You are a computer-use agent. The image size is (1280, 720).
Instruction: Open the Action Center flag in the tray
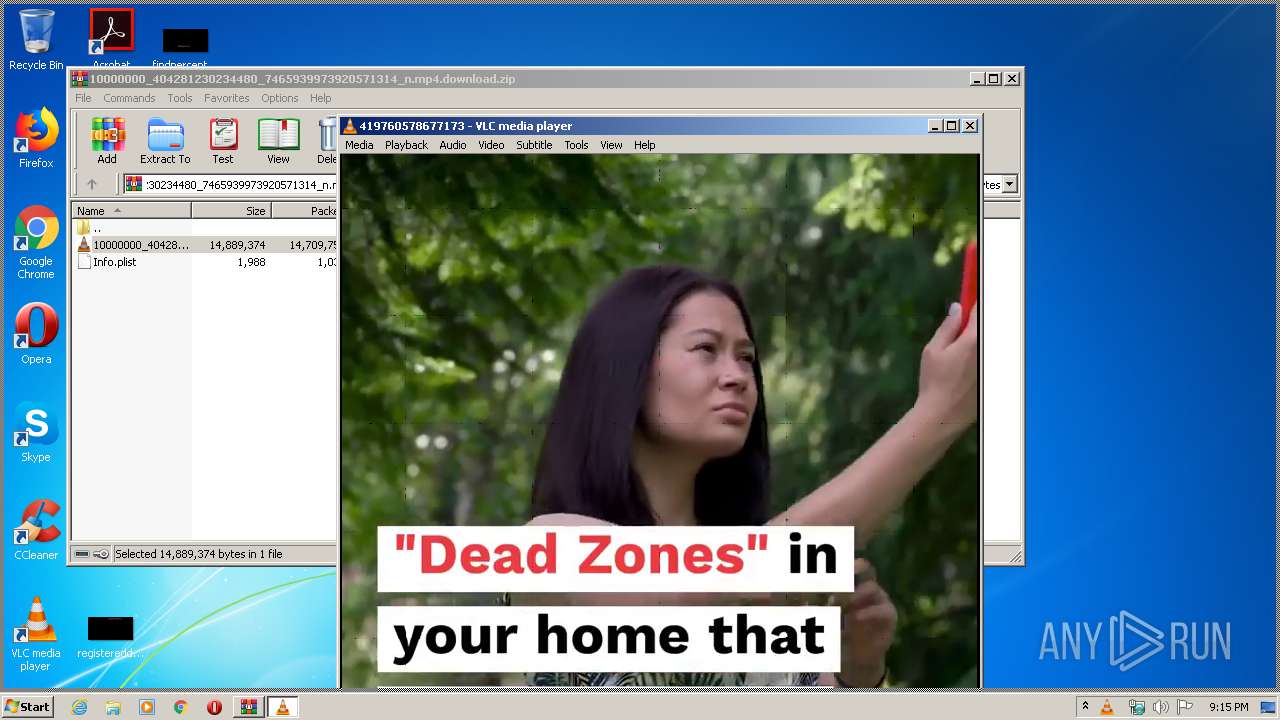point(1185,707)
